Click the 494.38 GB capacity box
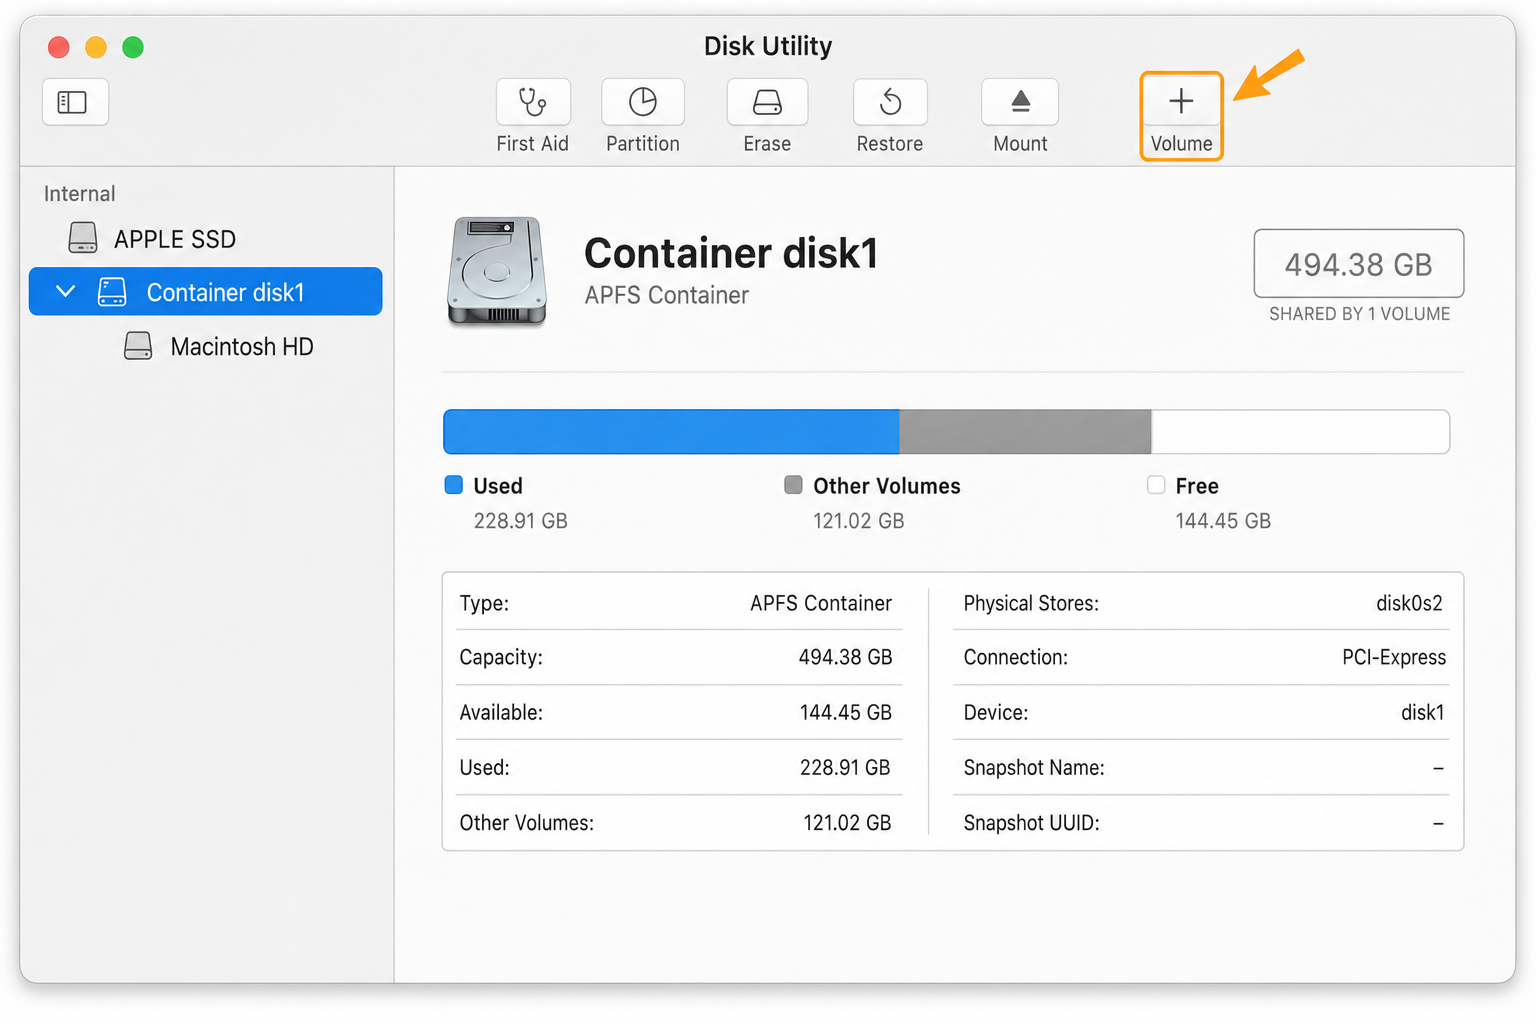The image size is (1536, 1024). [x=1359, y=264]
